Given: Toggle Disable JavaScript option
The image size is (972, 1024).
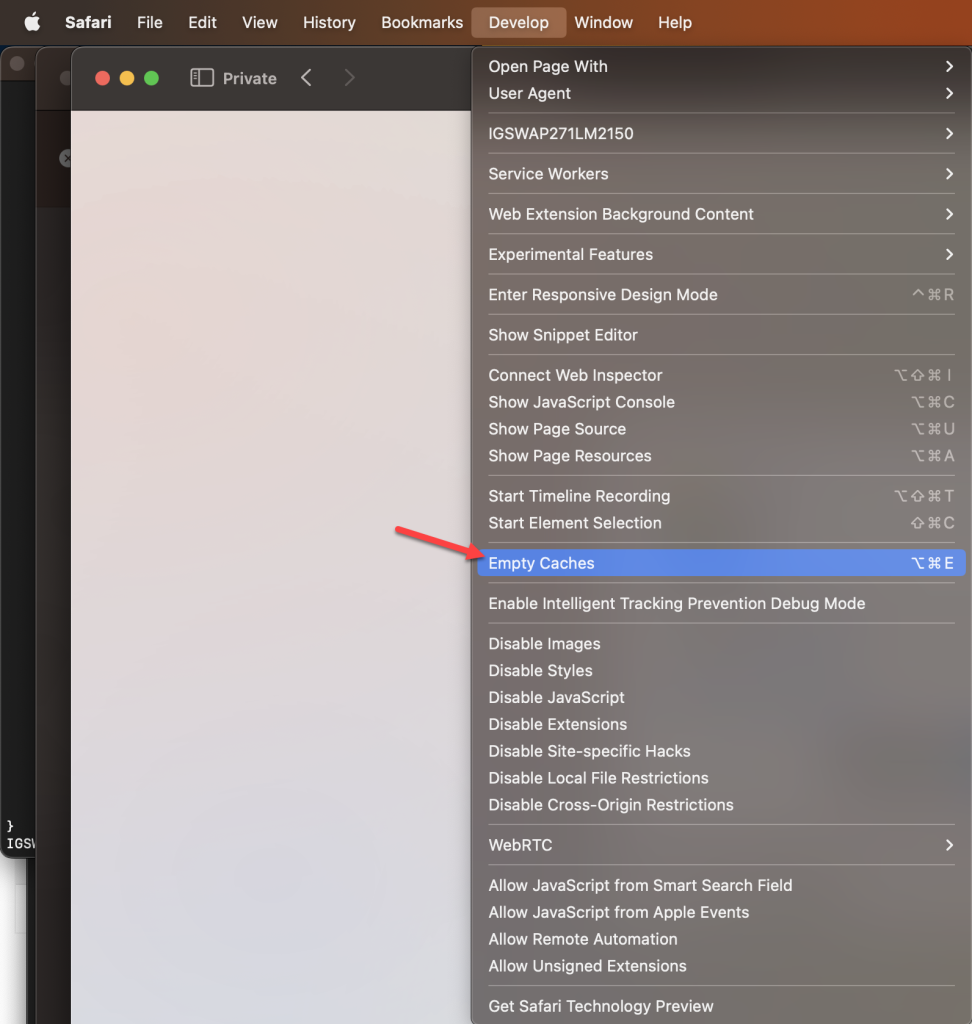Looking at the screenshot, I should 721,697.
